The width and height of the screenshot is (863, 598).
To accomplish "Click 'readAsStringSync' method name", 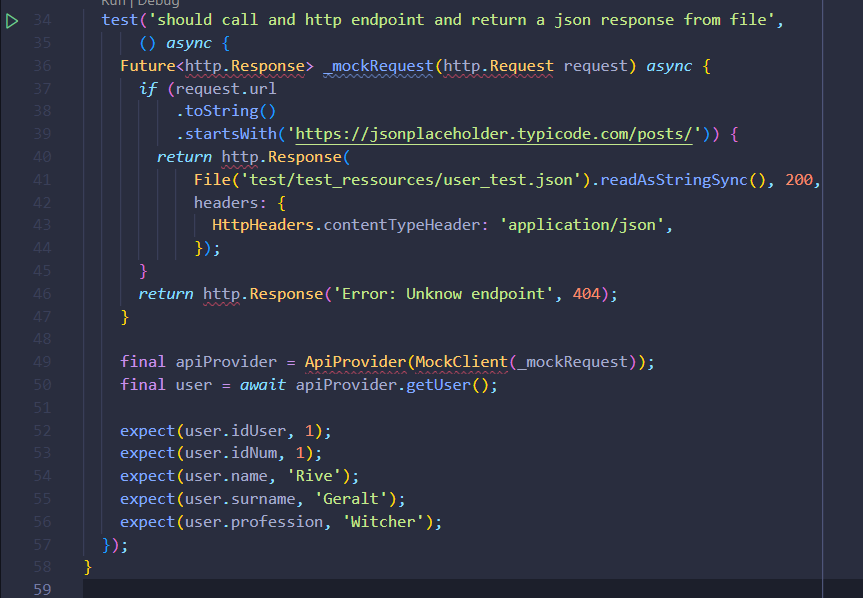I will [x=674, y=180].
